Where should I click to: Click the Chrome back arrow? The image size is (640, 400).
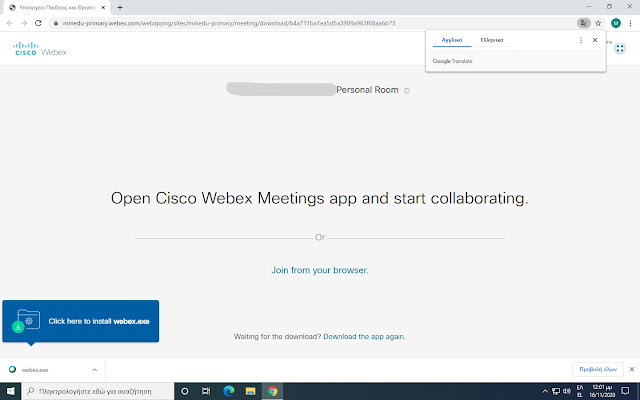coord(10,23)
